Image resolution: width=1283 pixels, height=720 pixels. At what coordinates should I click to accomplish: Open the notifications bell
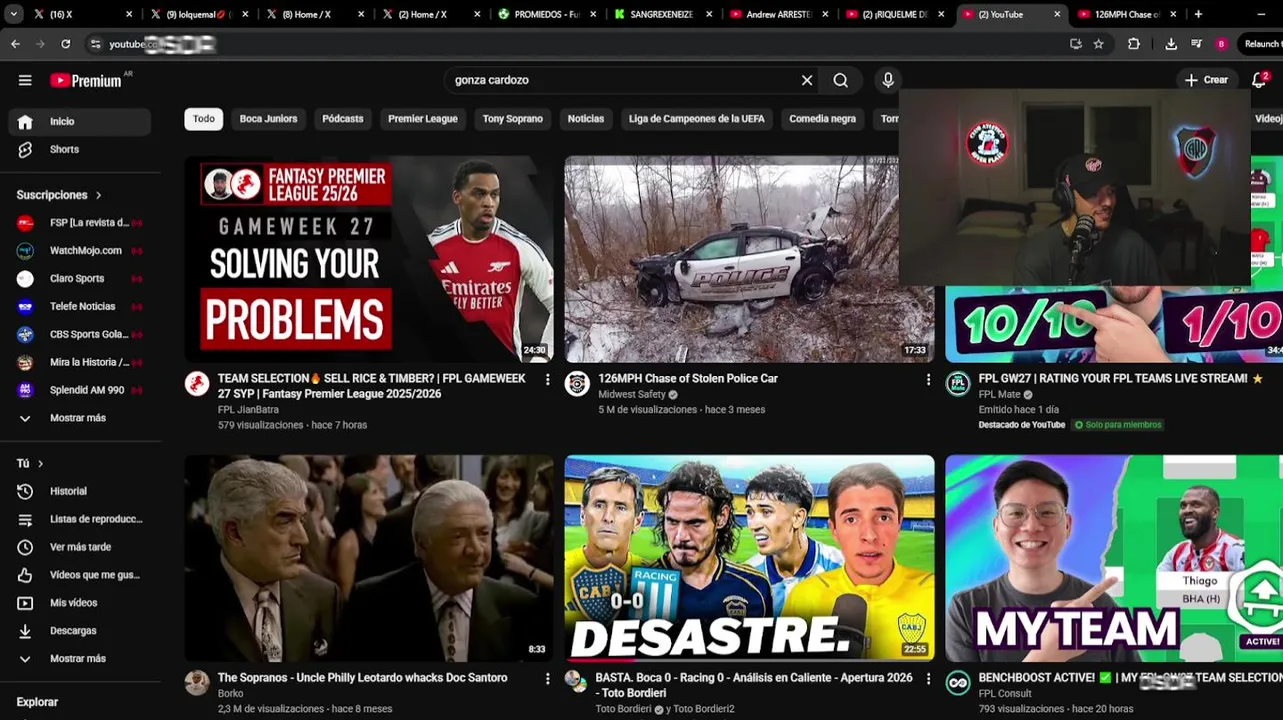[1259, 80]
